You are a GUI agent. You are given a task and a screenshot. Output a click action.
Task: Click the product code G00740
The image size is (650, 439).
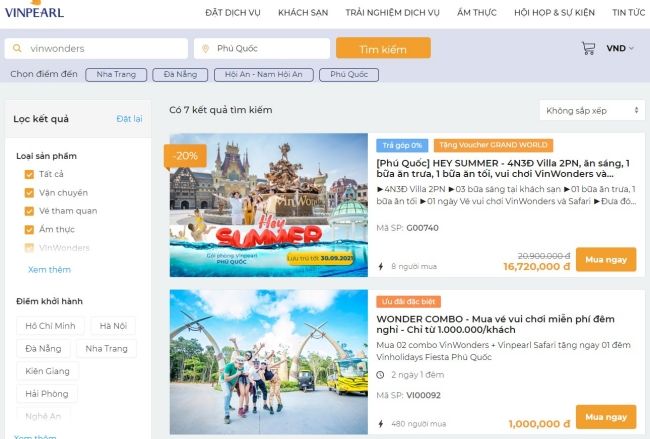(422, 228)
